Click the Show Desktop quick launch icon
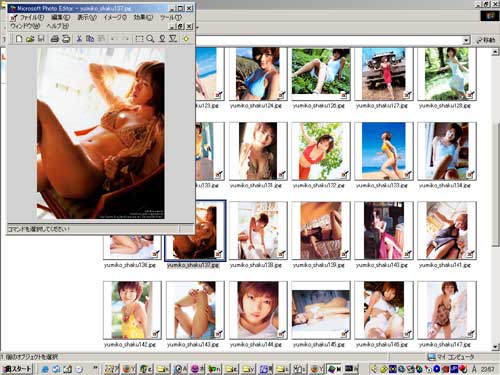Screen dimensions: 500x375 pos(68,369)
